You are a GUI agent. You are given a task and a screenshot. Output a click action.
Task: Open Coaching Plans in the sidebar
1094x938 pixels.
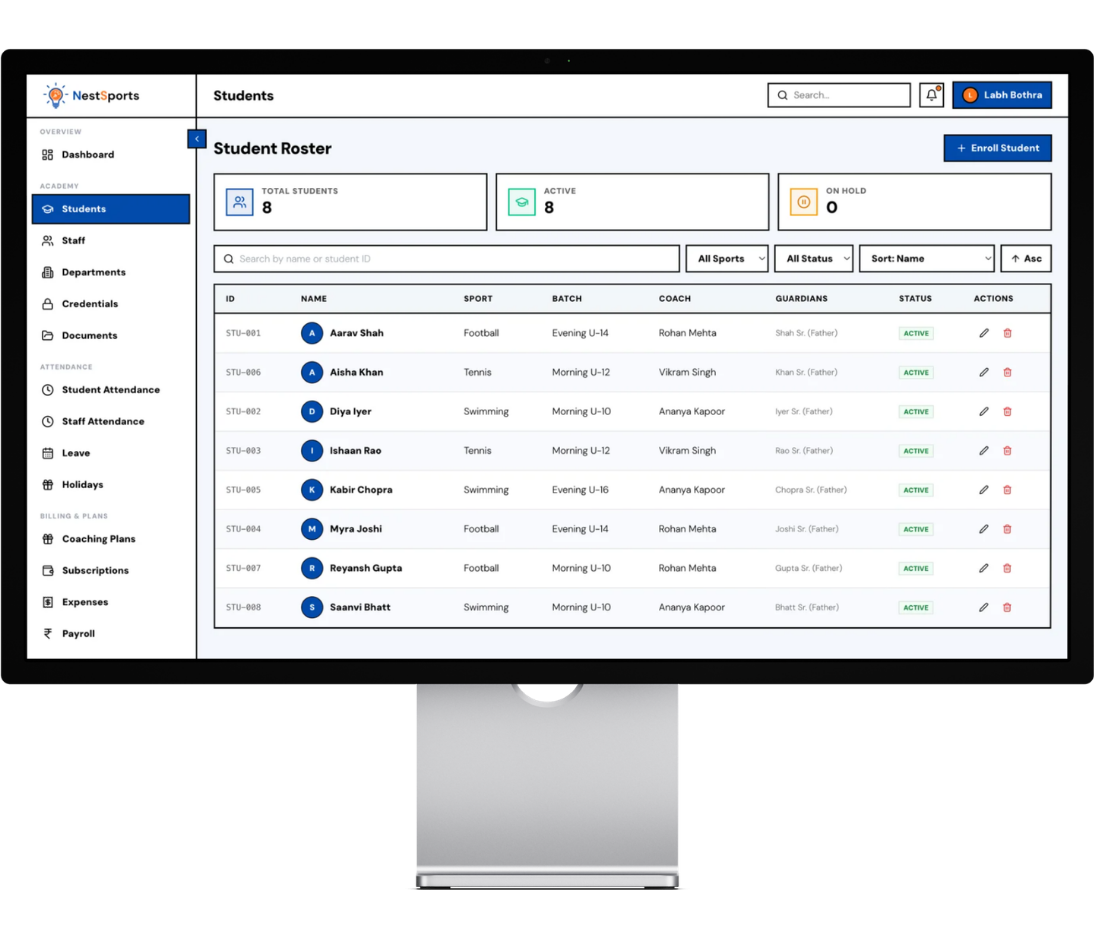(111, 539)
